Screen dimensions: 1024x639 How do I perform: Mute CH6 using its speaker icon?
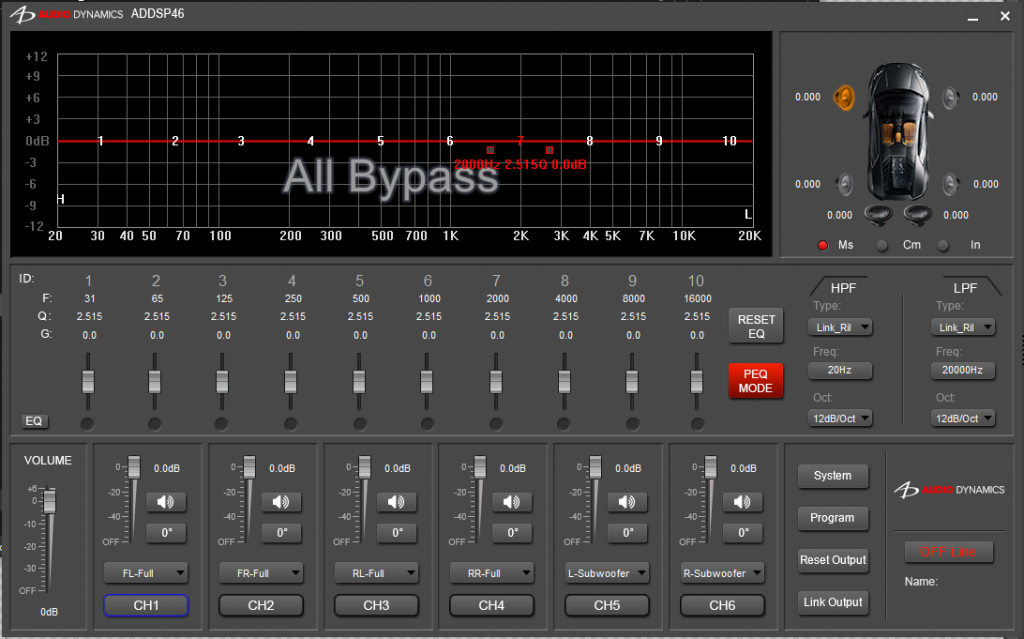[742, 502]
